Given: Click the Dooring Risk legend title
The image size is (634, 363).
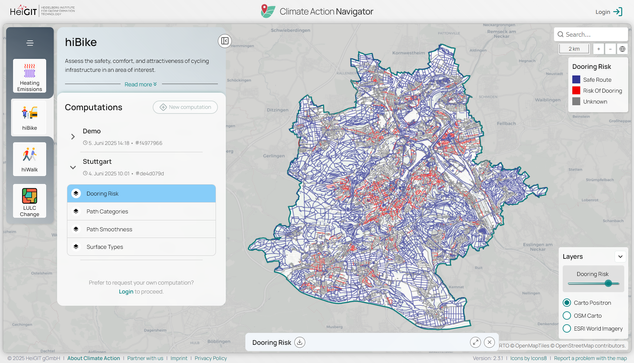Looking at the screenshot, I should 592,67.
